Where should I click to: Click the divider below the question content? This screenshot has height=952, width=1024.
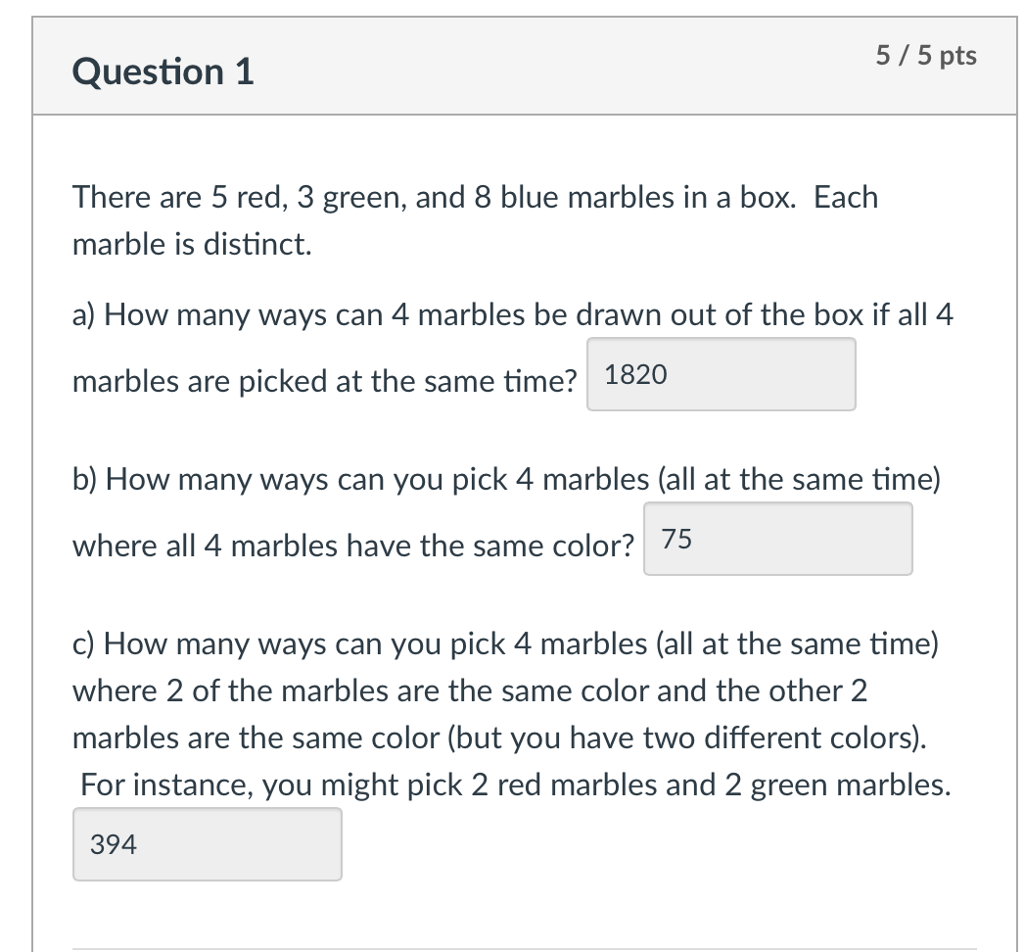pos(524,944)
